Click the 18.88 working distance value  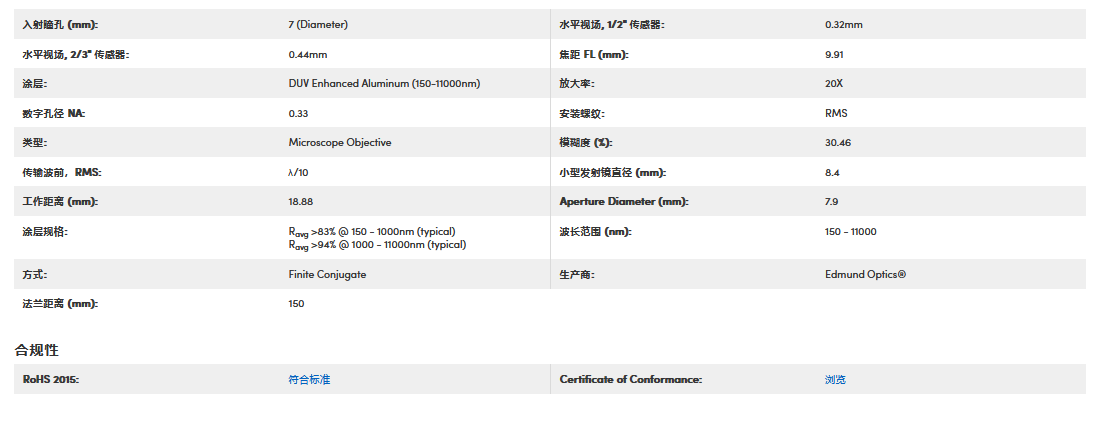pos(301,202)
